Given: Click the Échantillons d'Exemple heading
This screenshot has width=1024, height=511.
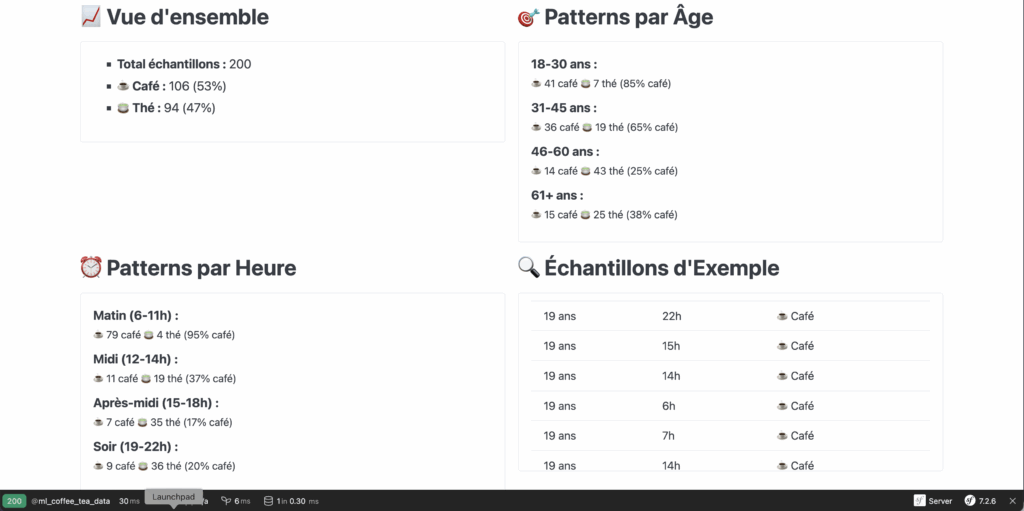Looking at the screenshot, I should point(662,268).
